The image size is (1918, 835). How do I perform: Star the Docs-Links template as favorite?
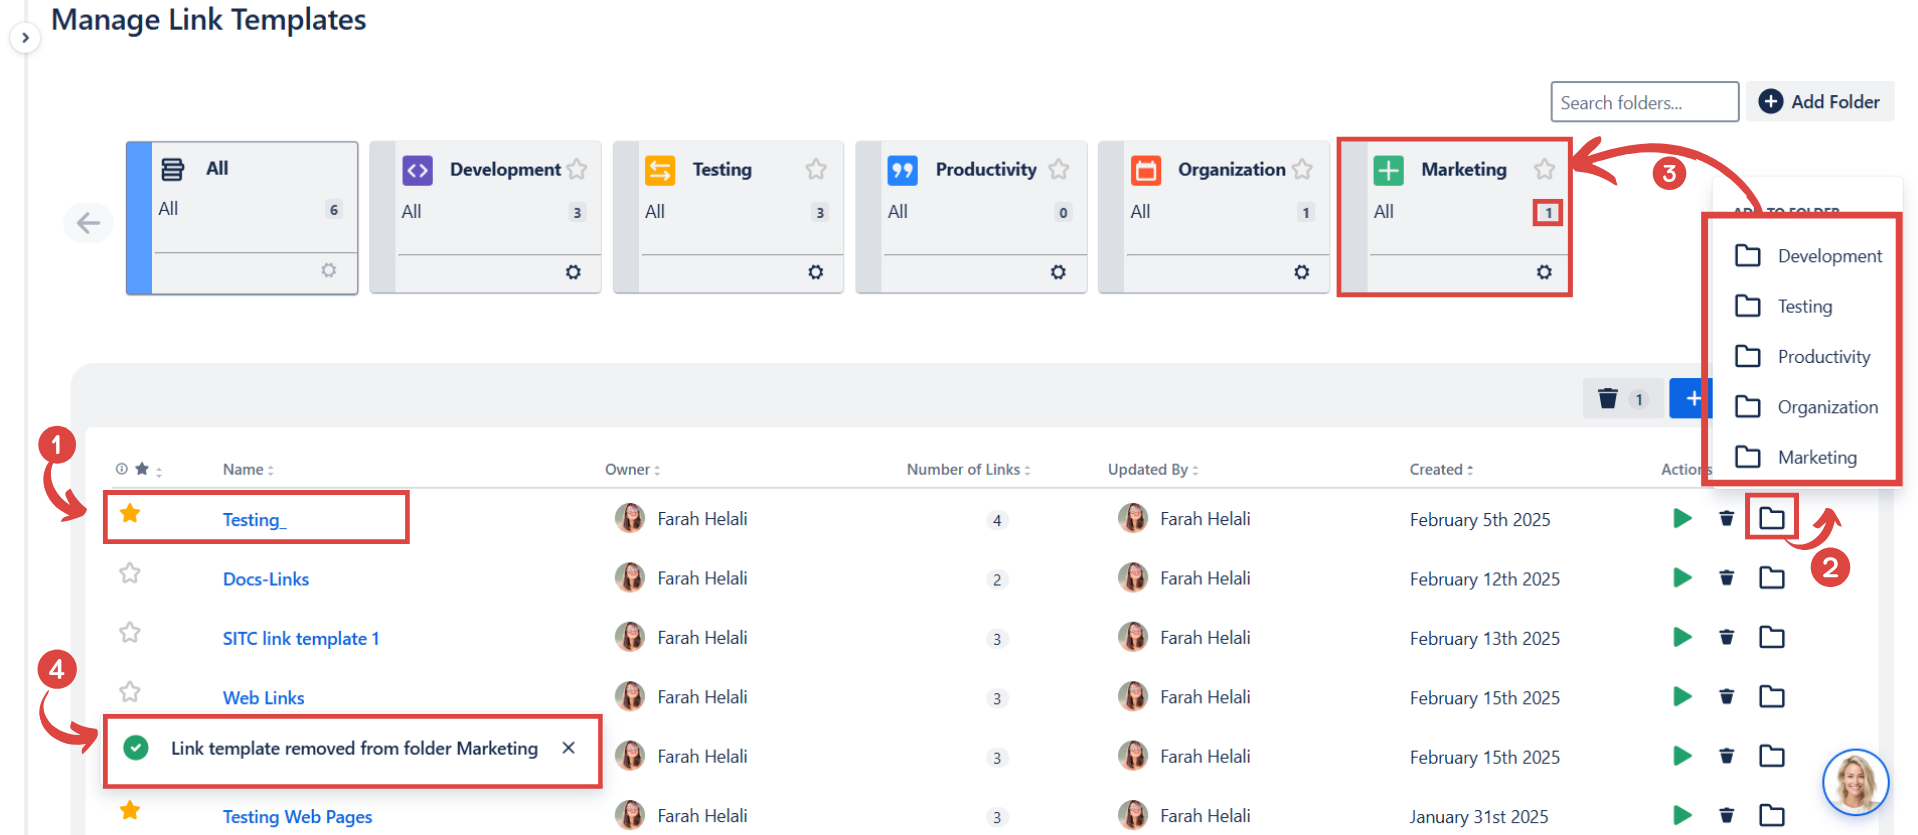point(130,573)
